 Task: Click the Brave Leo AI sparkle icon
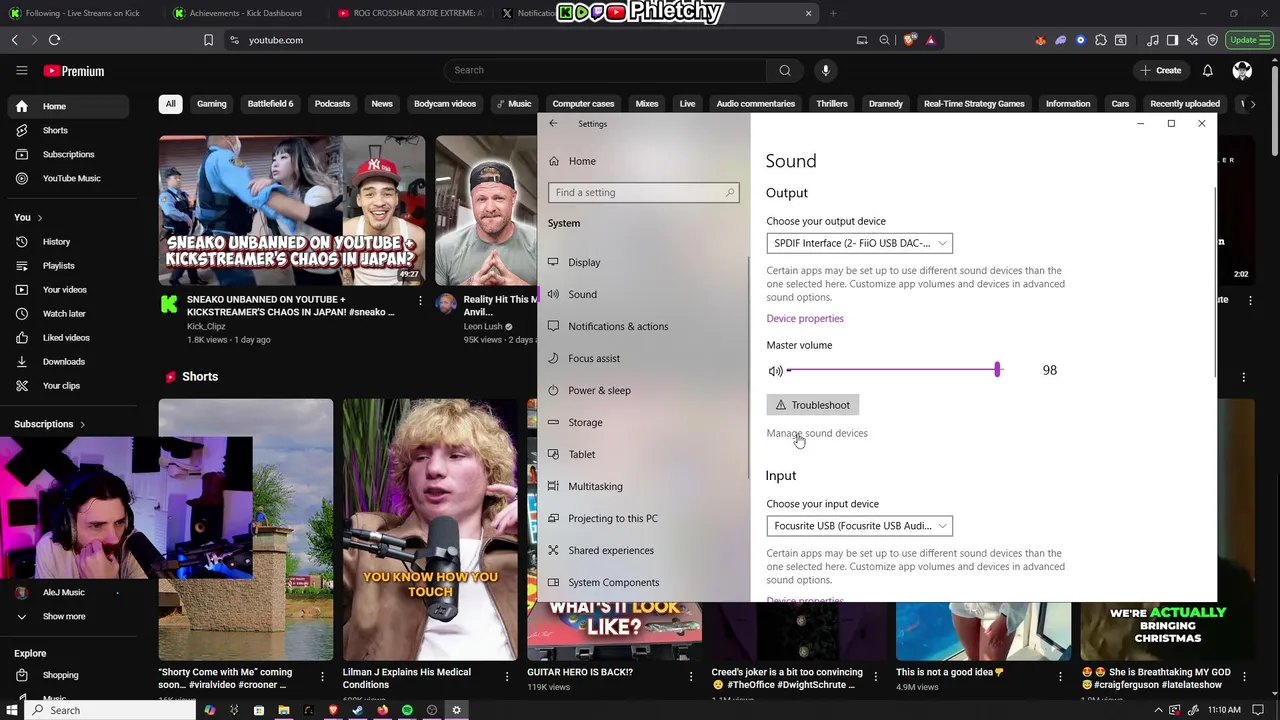tap(1193, 40)
